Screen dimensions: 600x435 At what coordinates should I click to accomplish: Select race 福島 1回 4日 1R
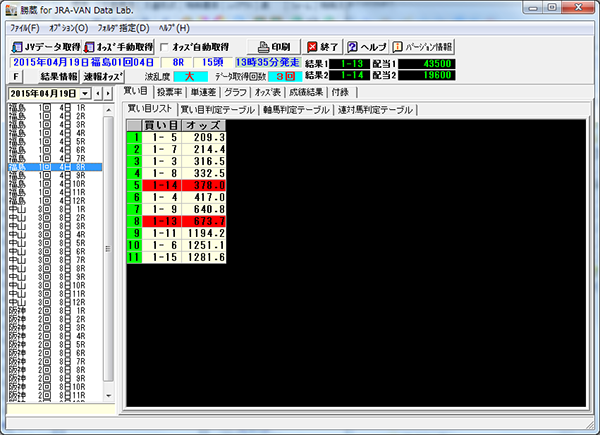point(55,108)
